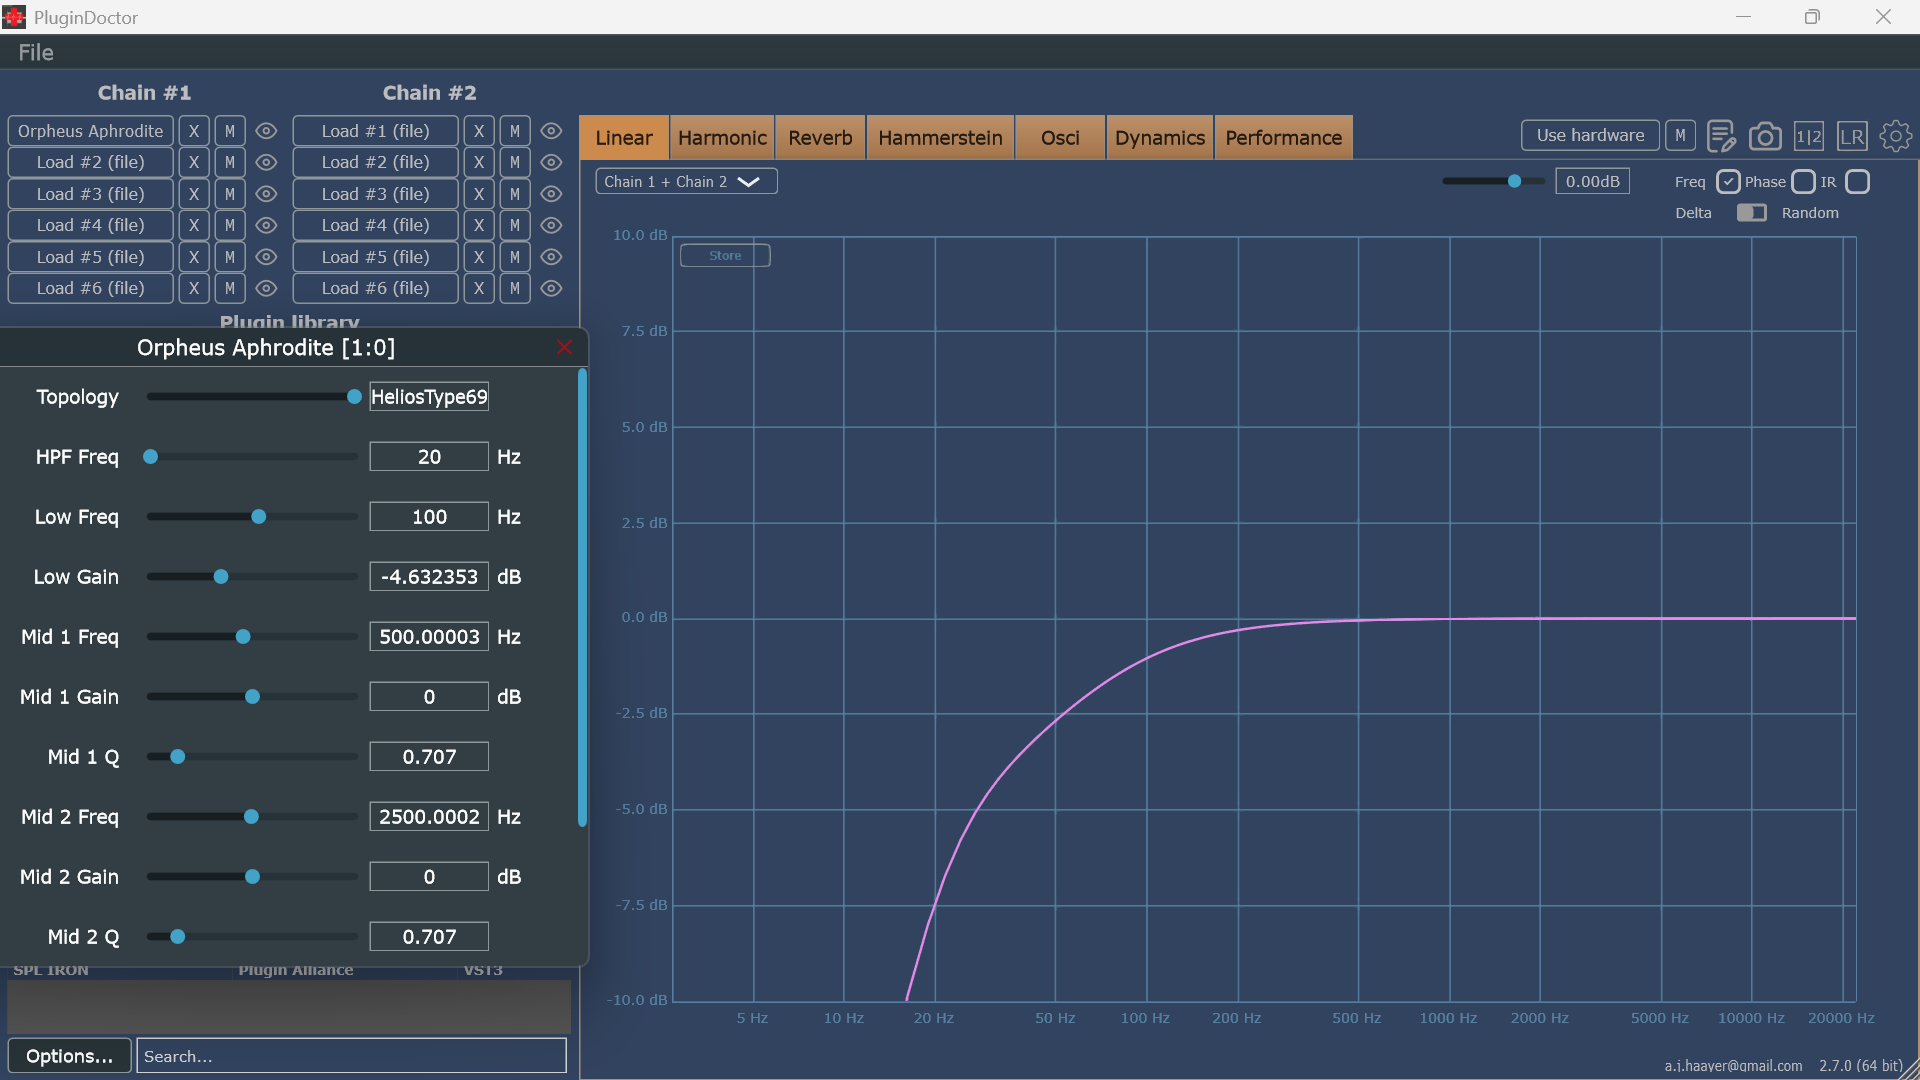This screenshot has width=1920, height=1080.
Task: Click the 0.00dB gain value field
Action: pyautogui.click(x=1592, y=182)
